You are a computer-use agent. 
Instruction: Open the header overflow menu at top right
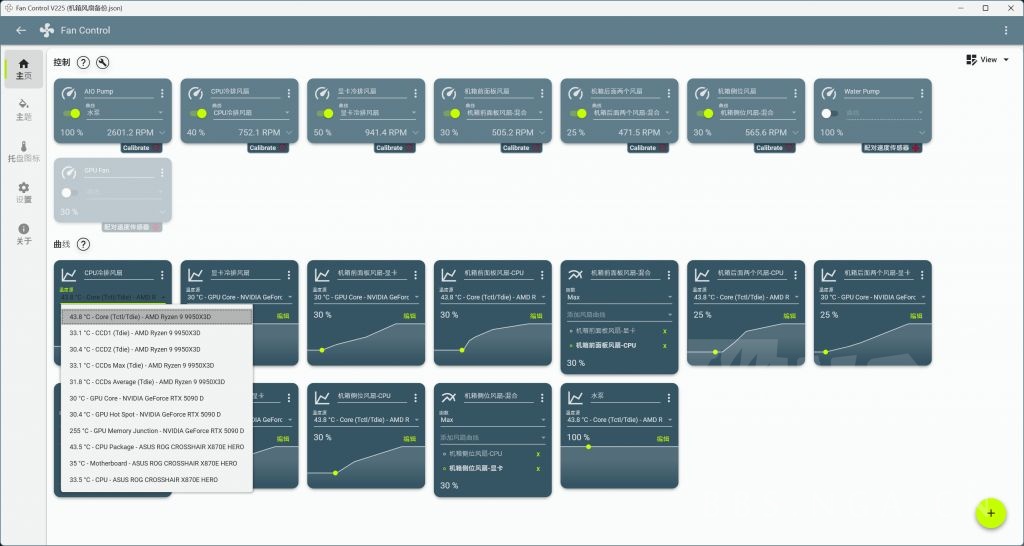tap(1006, 30)
